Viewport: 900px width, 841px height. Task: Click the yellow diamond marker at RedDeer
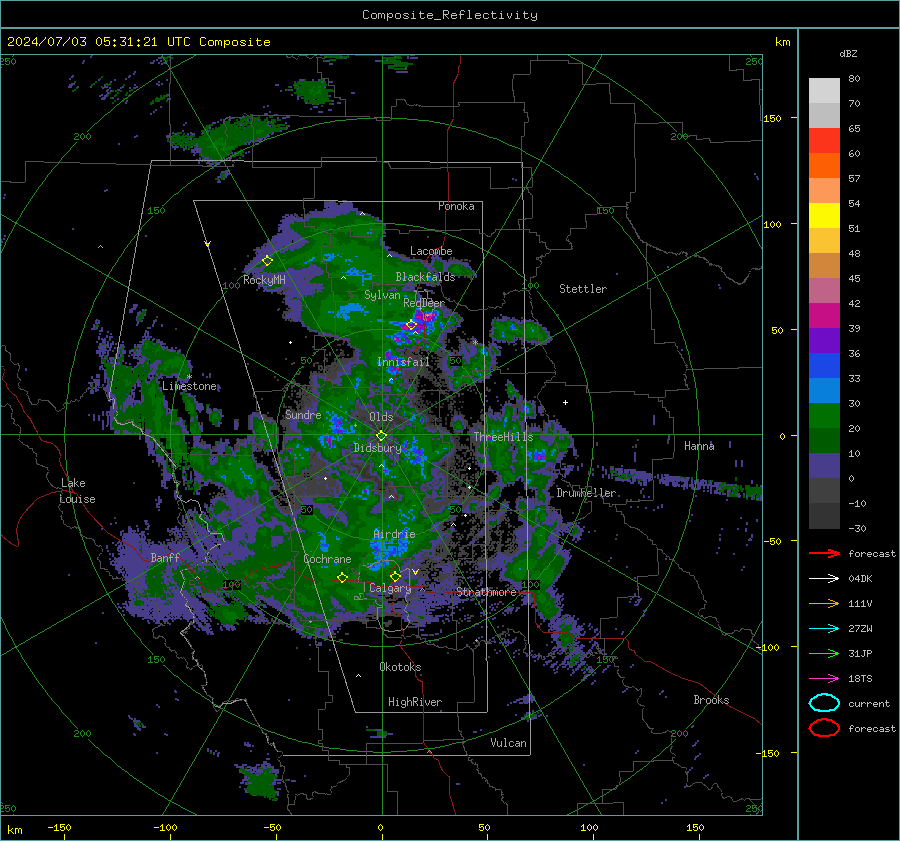pyautogui.click(x=412, y=325)
